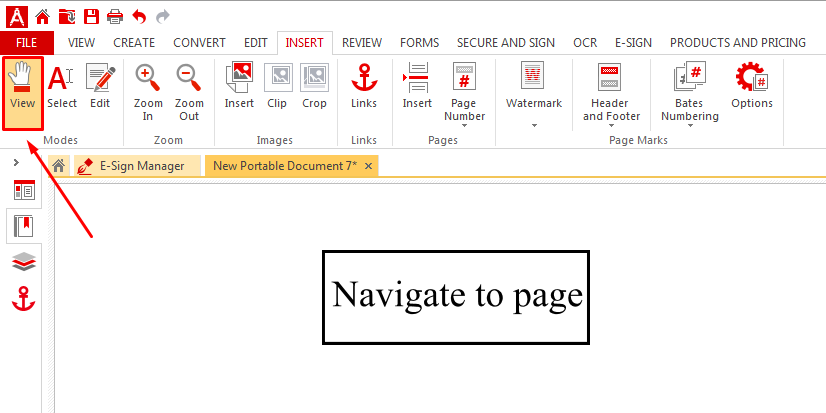Select the INSERT ribbon tab
This screenshot has height=413, width=826.
[304, 43]
